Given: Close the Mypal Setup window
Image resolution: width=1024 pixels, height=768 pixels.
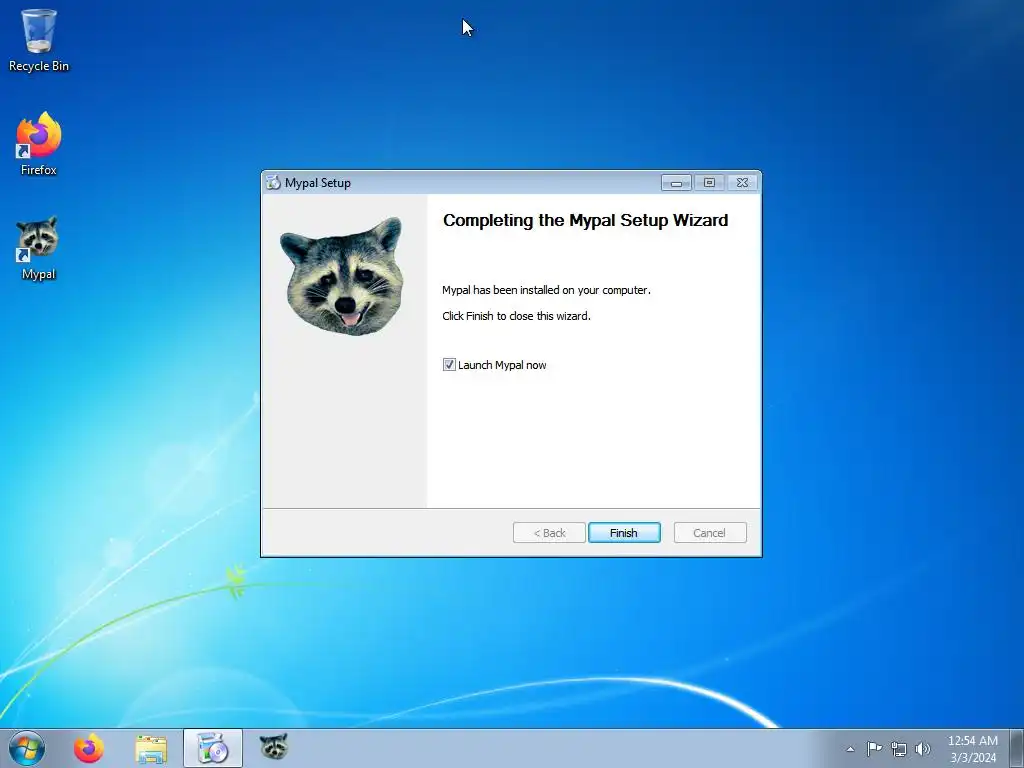Looking at the screenshot, I should pyautogui.click(x=743, y=183).
